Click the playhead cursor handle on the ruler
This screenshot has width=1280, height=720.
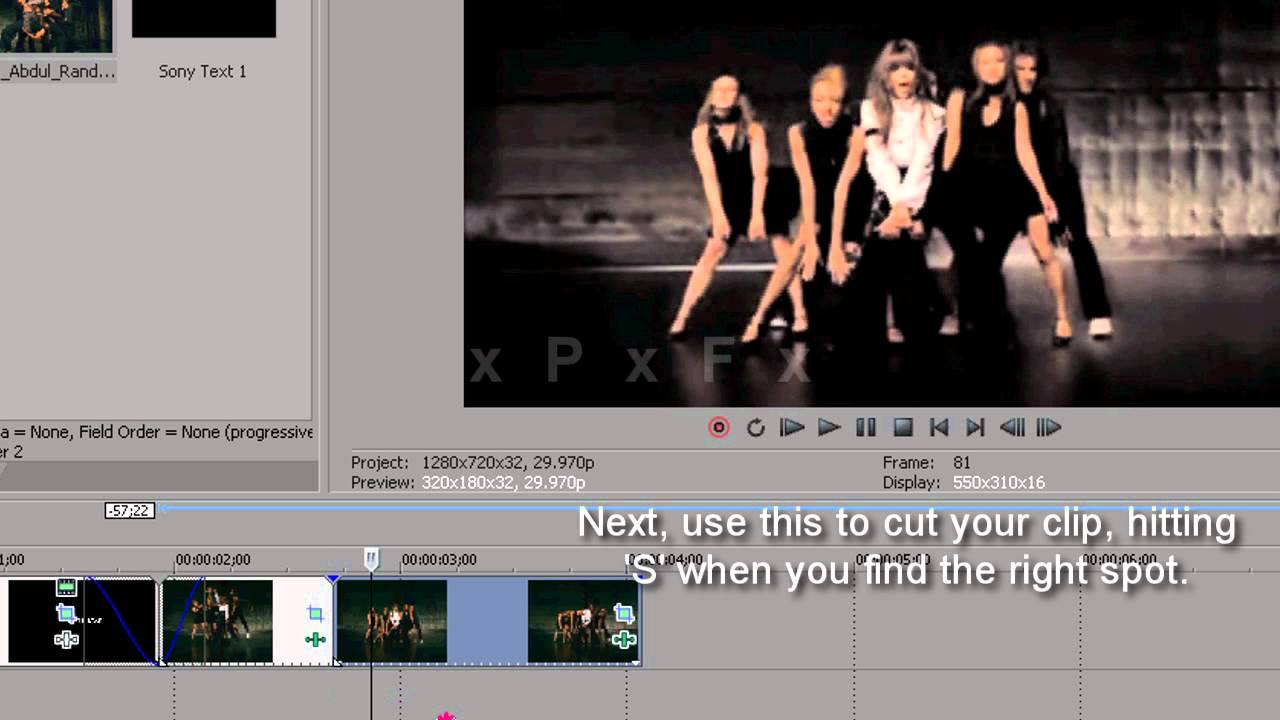pyautogui.click(x=371, y=559)
